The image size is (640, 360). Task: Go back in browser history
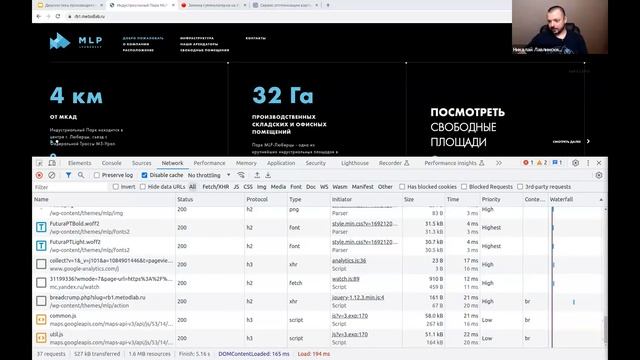39,16
